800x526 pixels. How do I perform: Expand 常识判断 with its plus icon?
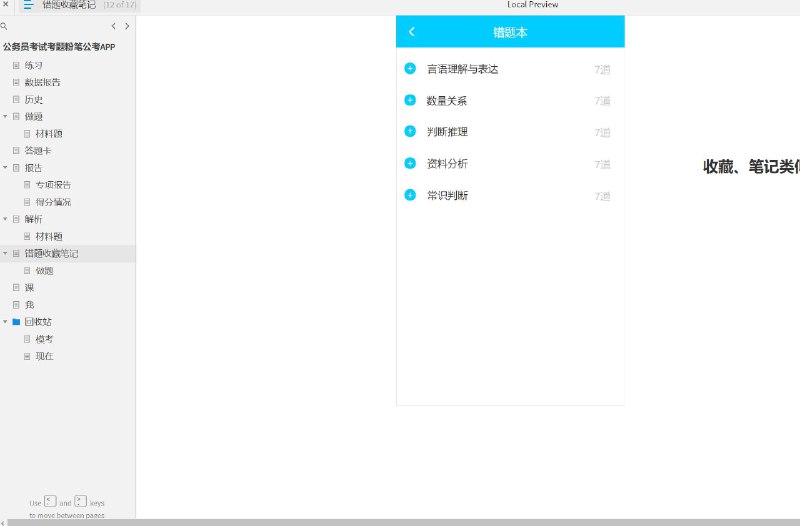click(410, 195)
